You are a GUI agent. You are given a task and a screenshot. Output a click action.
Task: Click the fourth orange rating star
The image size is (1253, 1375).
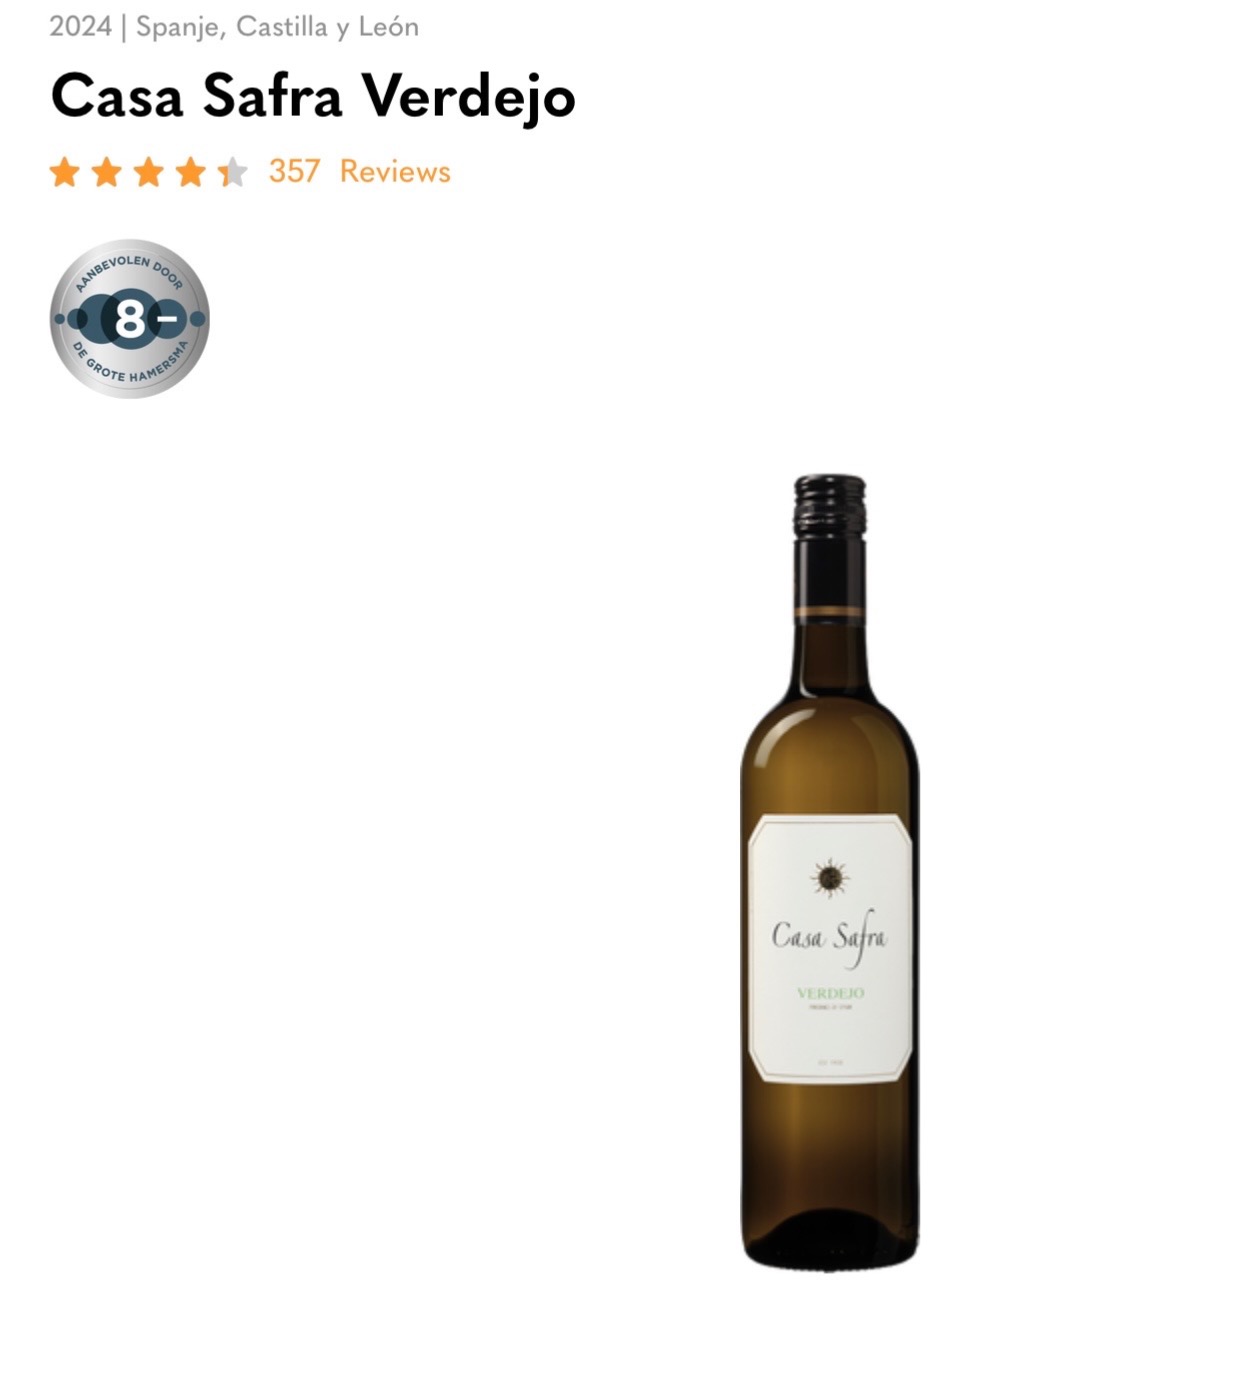pyautogui.click(x=190, y=172)
